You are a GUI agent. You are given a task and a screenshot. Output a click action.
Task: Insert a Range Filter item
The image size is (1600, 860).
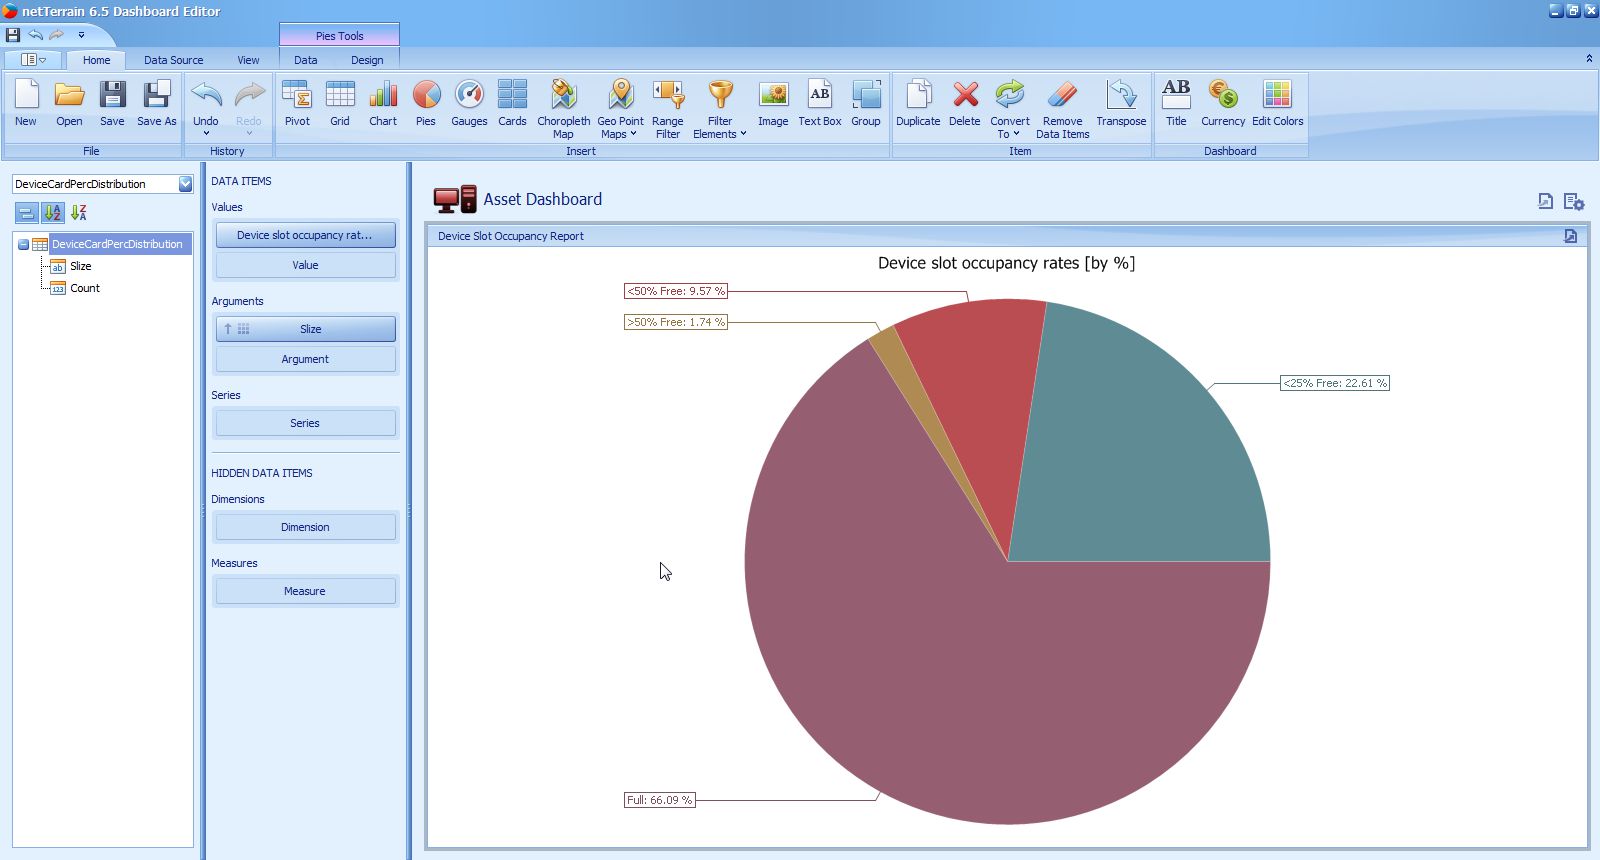pos(667,108)
